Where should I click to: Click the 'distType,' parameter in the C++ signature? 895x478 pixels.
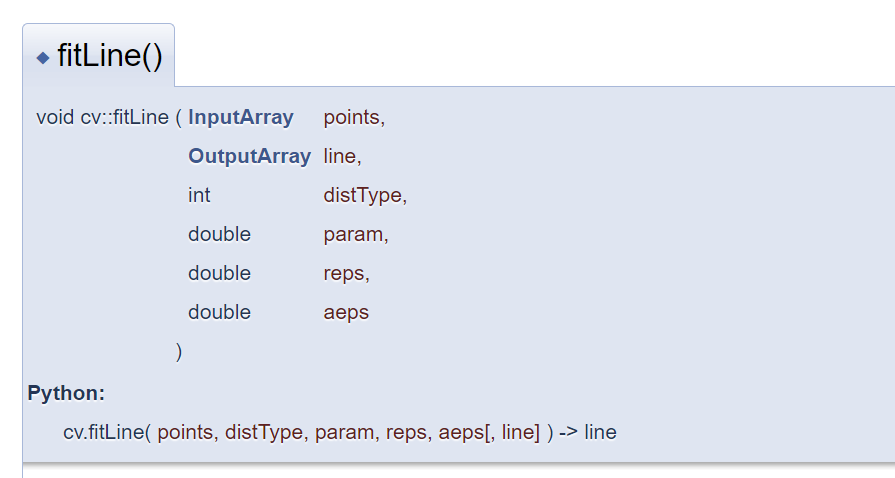[x=365, y=195]
